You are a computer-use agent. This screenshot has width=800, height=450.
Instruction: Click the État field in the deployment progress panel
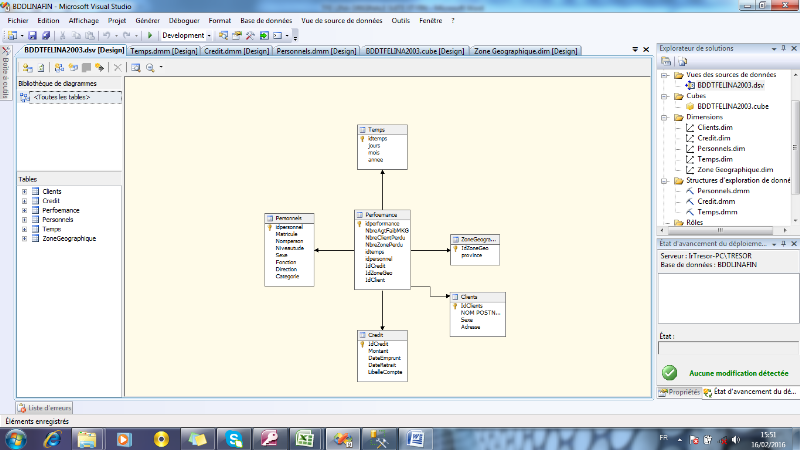coord(728,348)
